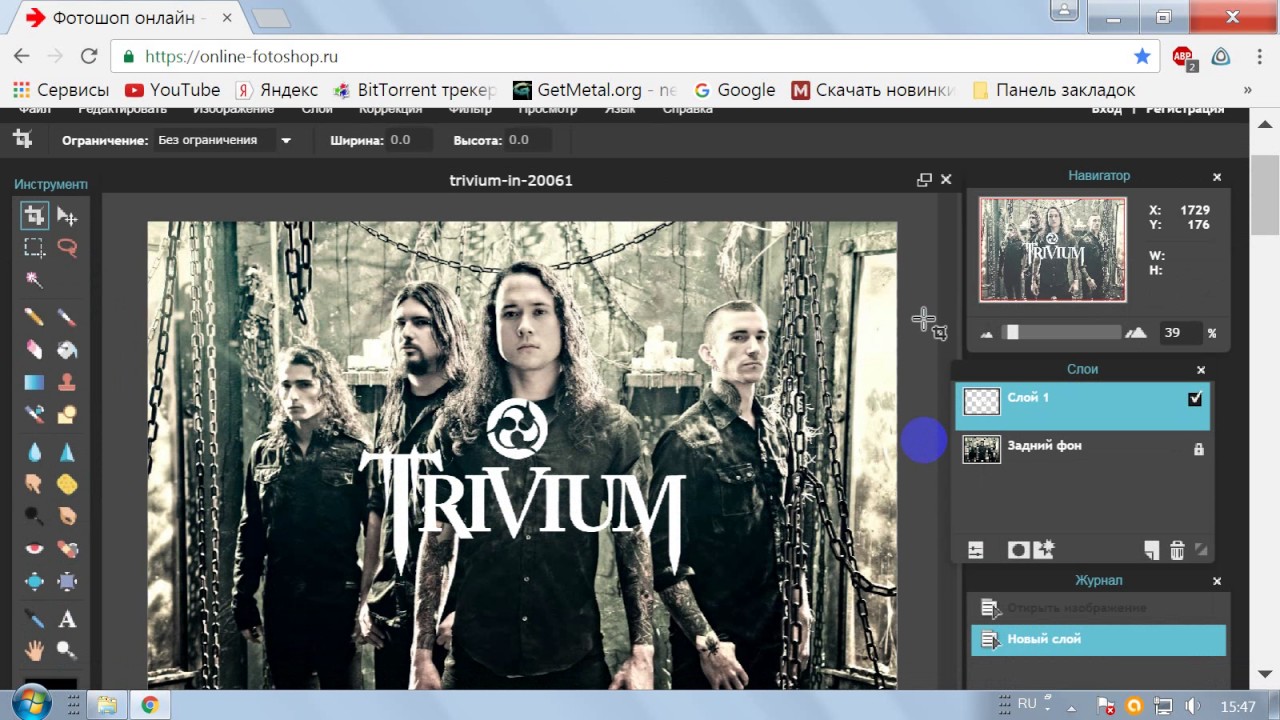Select the Drawing shape tool
Image resolution: width=1280 pixels, height=720 pixels.
67,414
